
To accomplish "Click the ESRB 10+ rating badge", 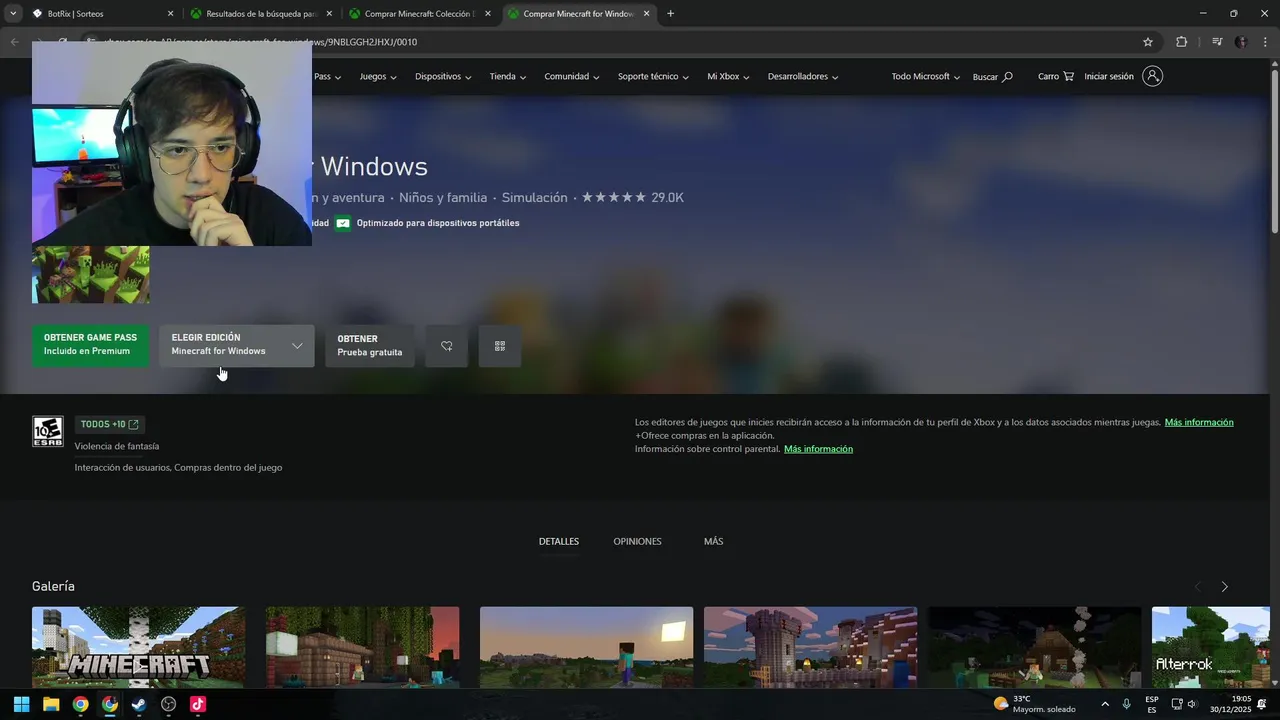I will click(47, 431).
